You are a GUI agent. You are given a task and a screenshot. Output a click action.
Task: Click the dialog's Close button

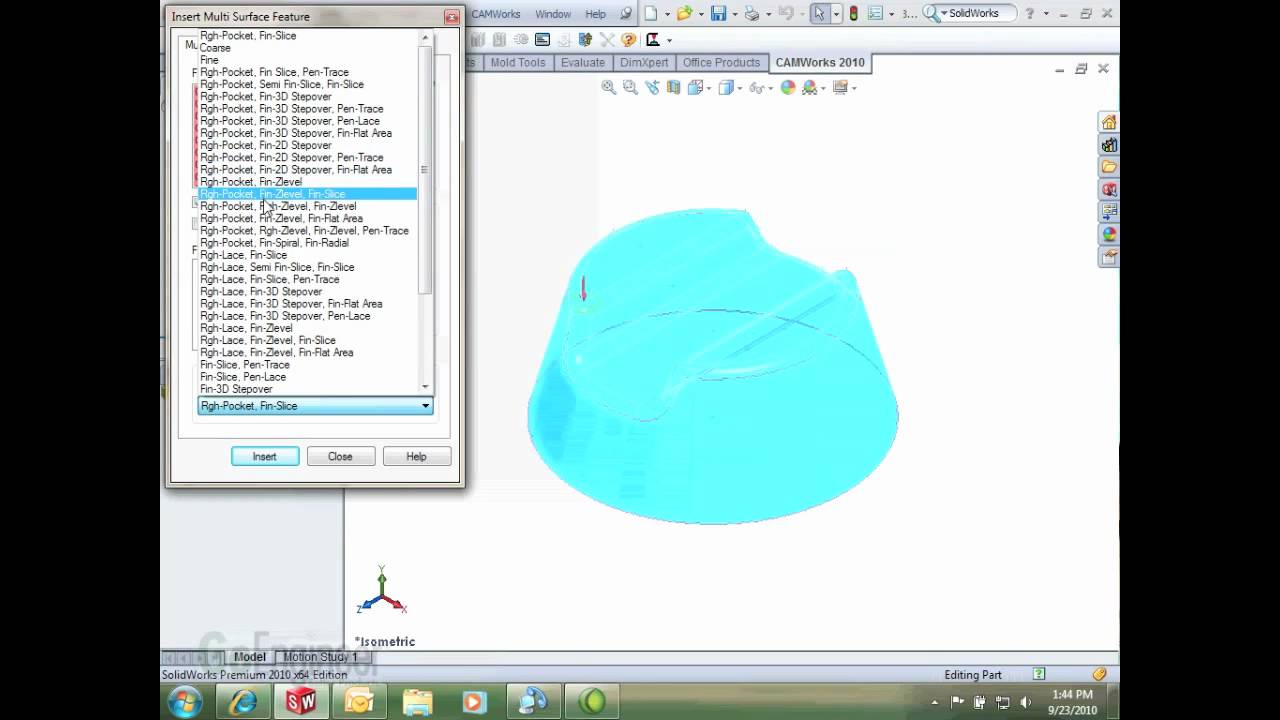(340, 456)
